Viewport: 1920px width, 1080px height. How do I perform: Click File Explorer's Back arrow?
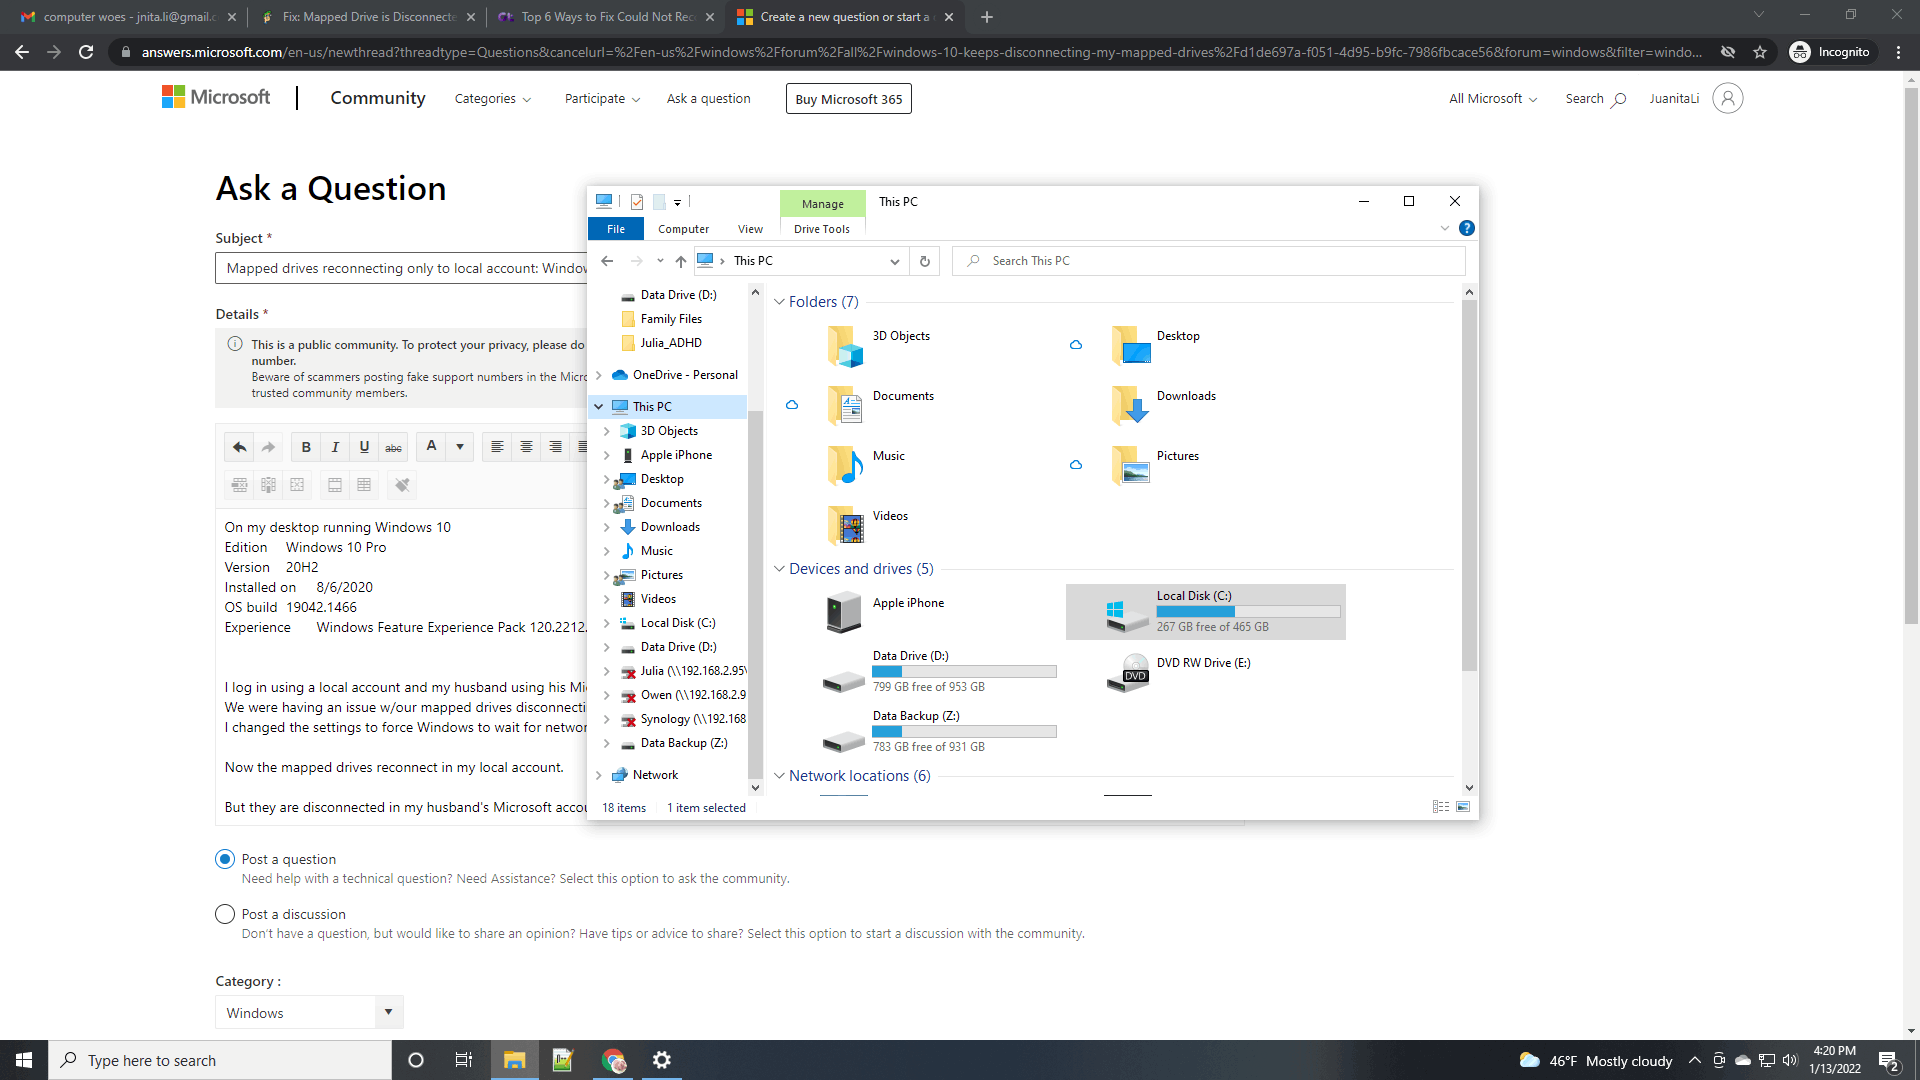point(607,261)
